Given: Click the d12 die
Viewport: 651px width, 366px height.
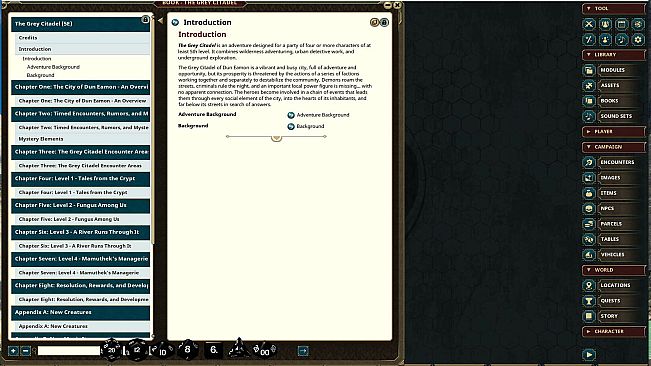Looking at the screenshot, I should point(137,350).
